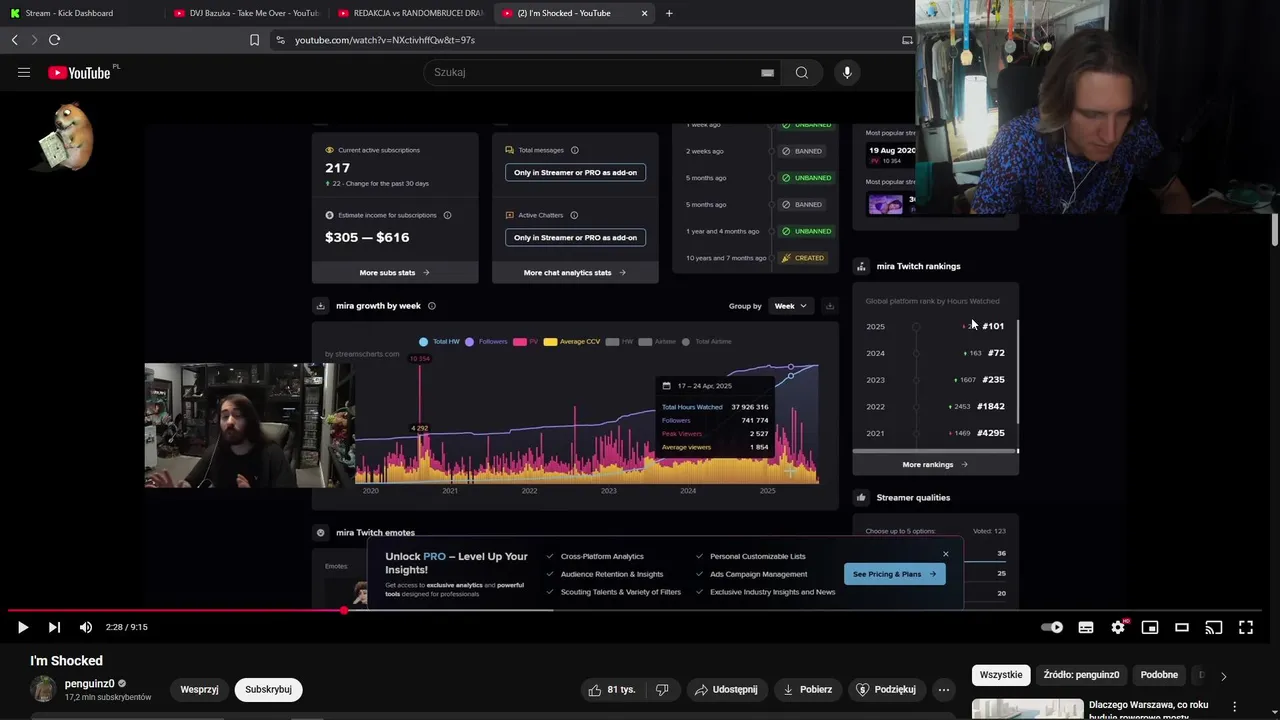
Task: Show more filter chips with right arrow
Action: pyautogui.click(x=1223, y=676)
